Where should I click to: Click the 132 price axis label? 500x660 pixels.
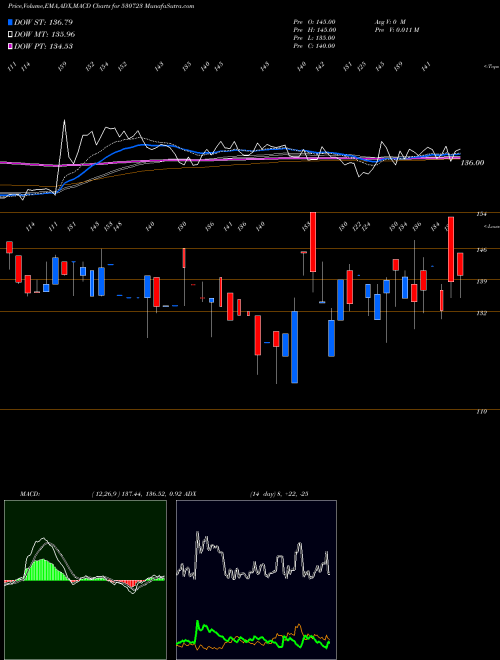[481, 313]
